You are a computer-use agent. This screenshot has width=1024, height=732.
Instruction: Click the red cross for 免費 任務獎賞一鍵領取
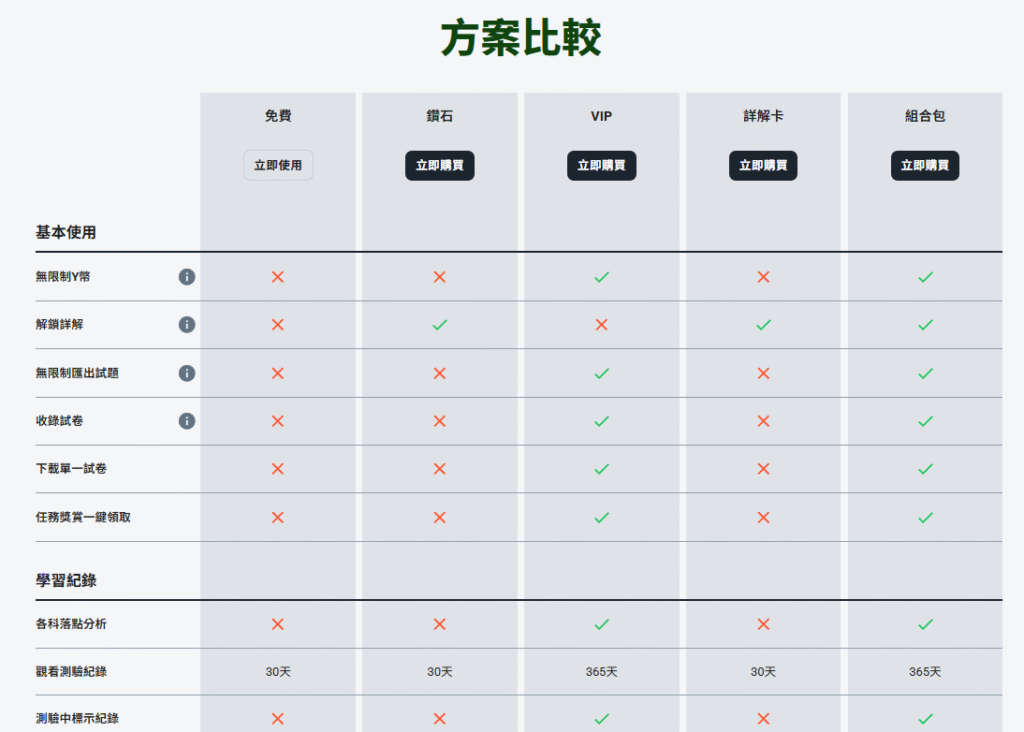(x=278, y=517)
